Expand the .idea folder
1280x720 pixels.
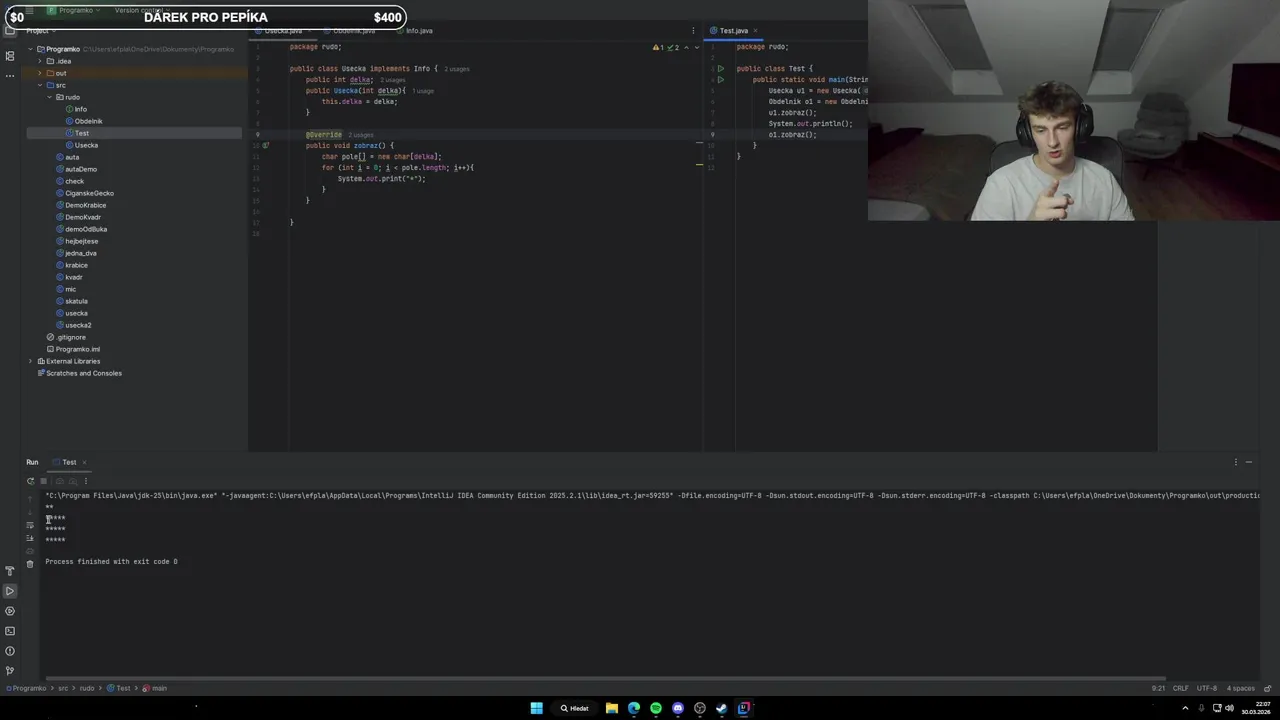[40, 61]
